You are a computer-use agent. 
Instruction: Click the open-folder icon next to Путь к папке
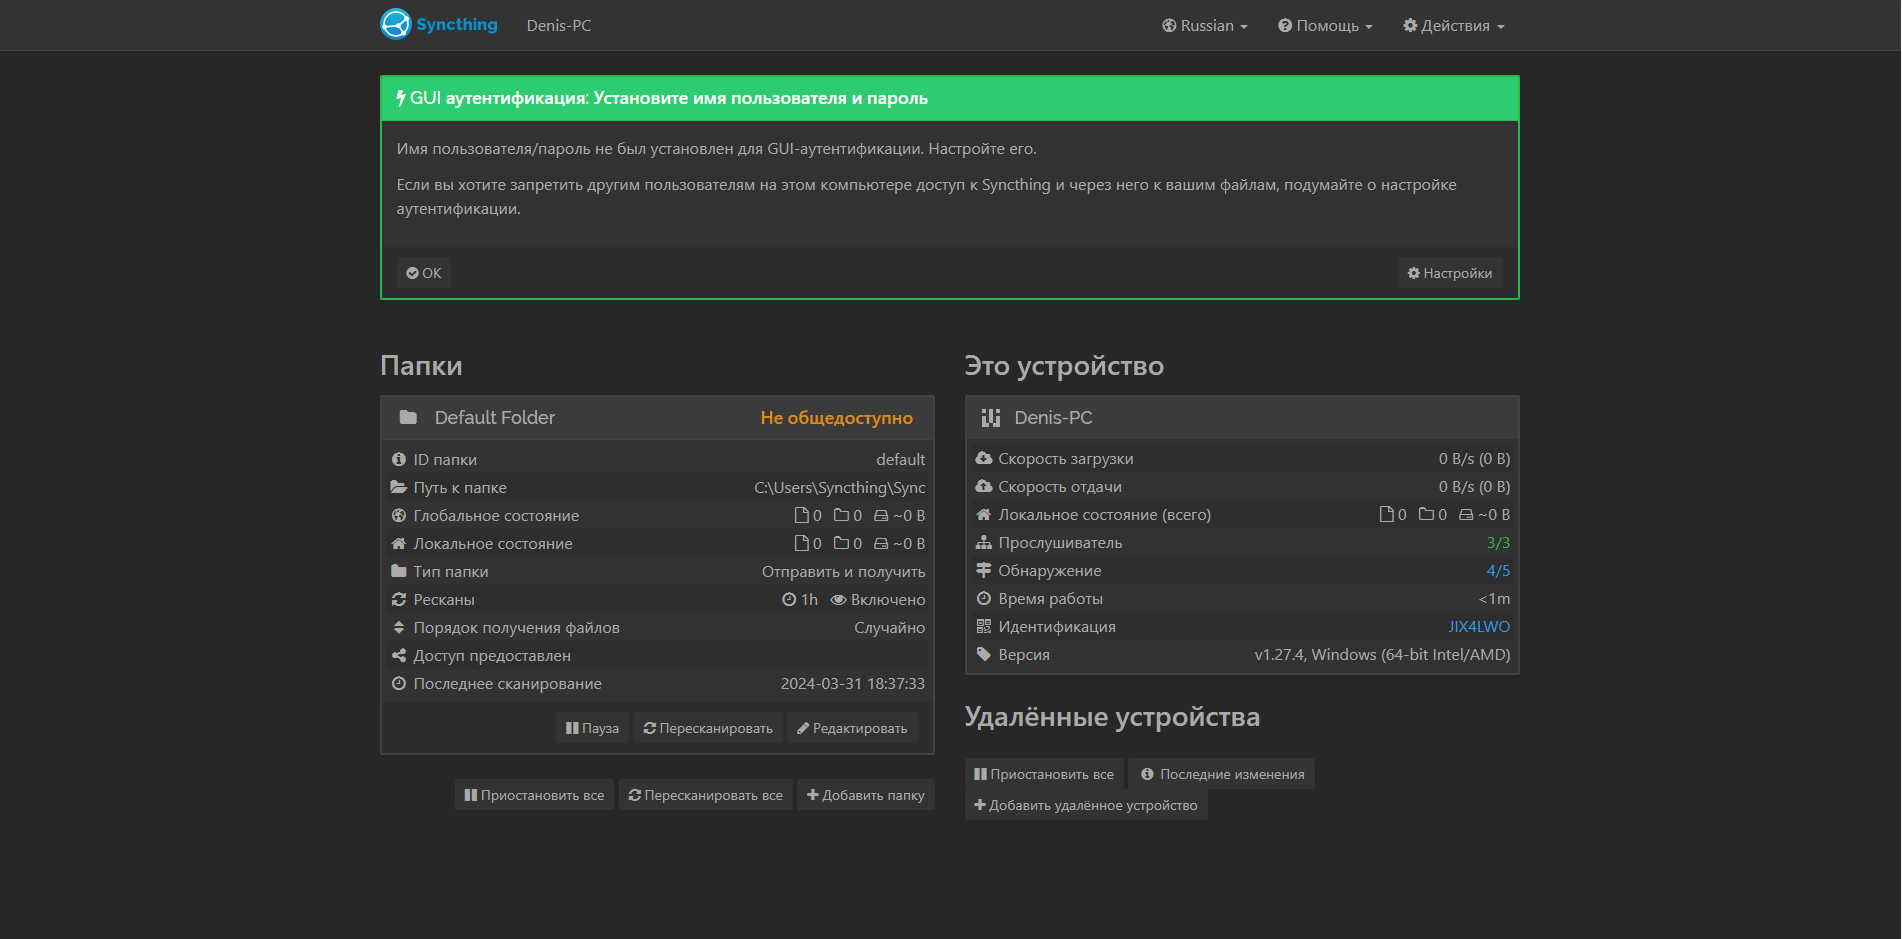pyautogui.click(x=399, y=487)
